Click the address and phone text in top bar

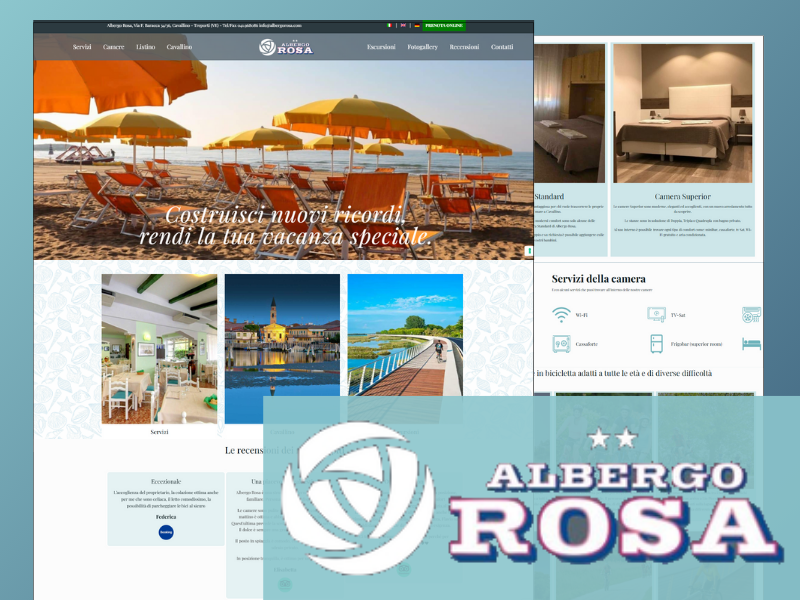(x=204, y=25)
